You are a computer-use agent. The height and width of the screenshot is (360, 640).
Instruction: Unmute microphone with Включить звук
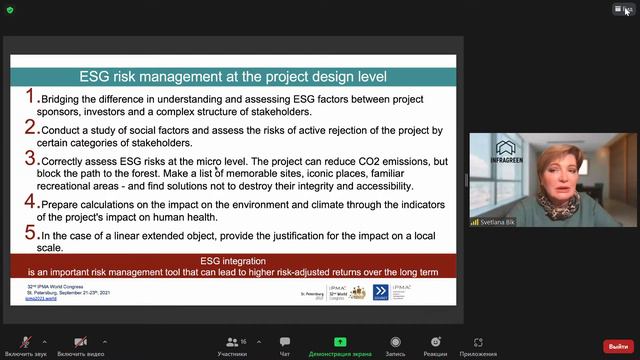(25, 347)
